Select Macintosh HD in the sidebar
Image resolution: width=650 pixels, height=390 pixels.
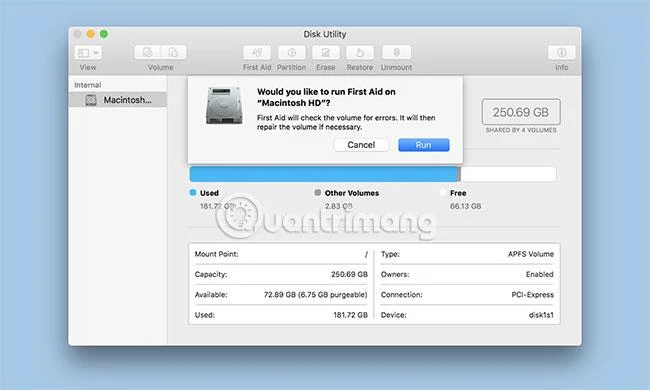(x=118, y=100)
